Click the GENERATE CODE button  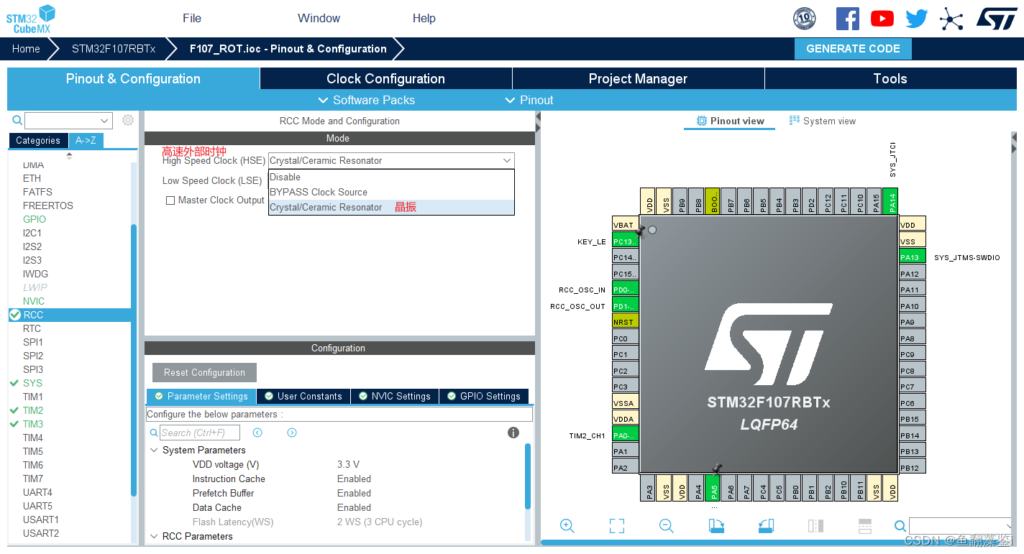[x=853, y=48]
